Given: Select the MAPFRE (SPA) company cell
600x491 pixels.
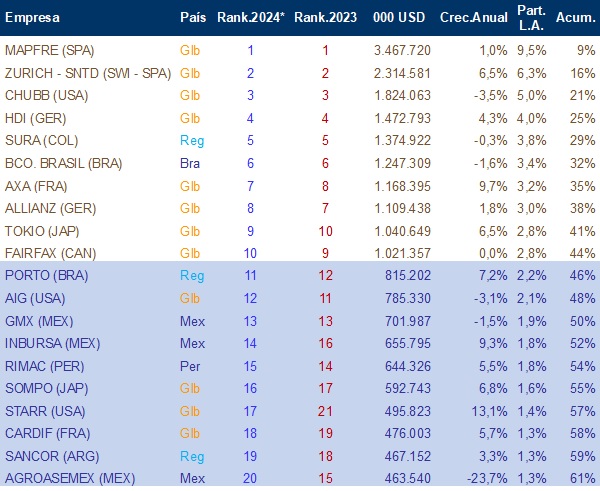Looking at the screenshot, I should click(x=49, y=50).
